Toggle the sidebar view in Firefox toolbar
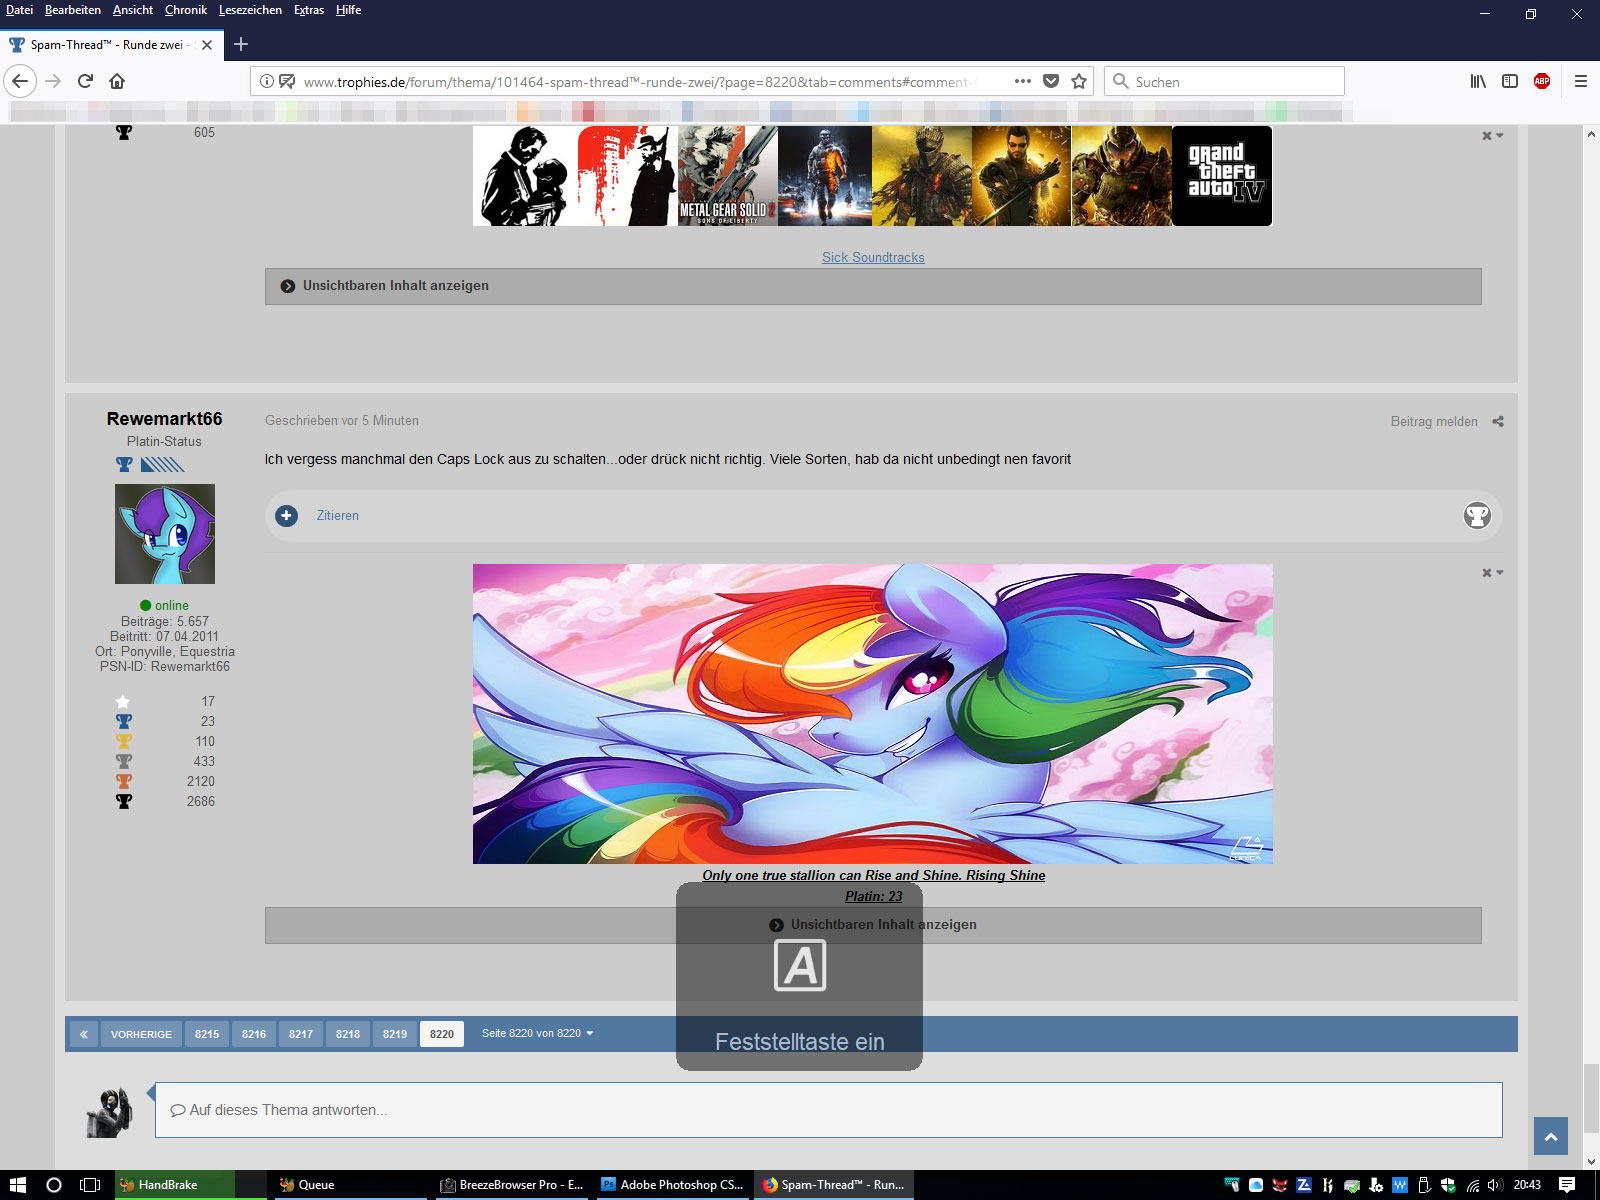The height and width of the screenshot is (1200, 1600). 1510,81
